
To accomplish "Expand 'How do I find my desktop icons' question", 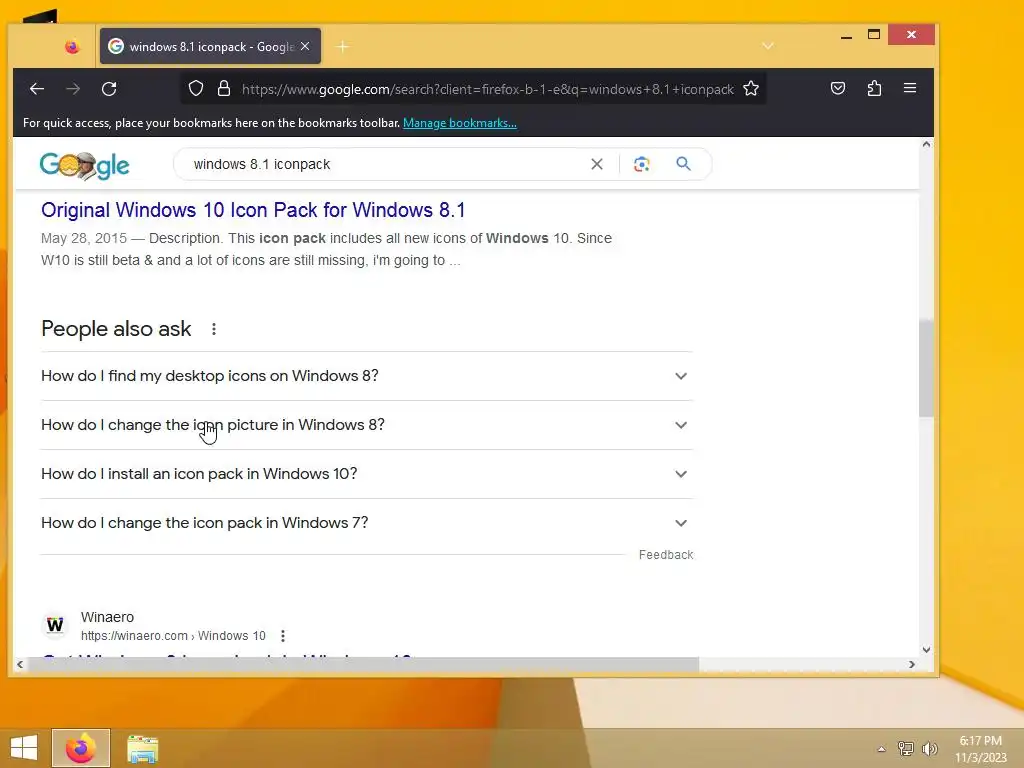I will 366,376.
